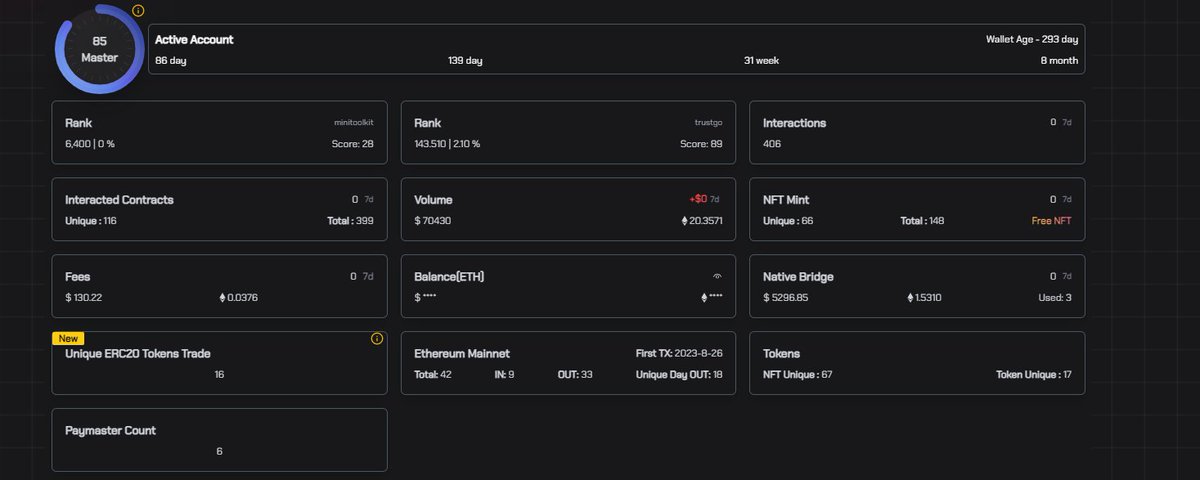Click the 7d period in Volume card

click(x=715, y=200)
